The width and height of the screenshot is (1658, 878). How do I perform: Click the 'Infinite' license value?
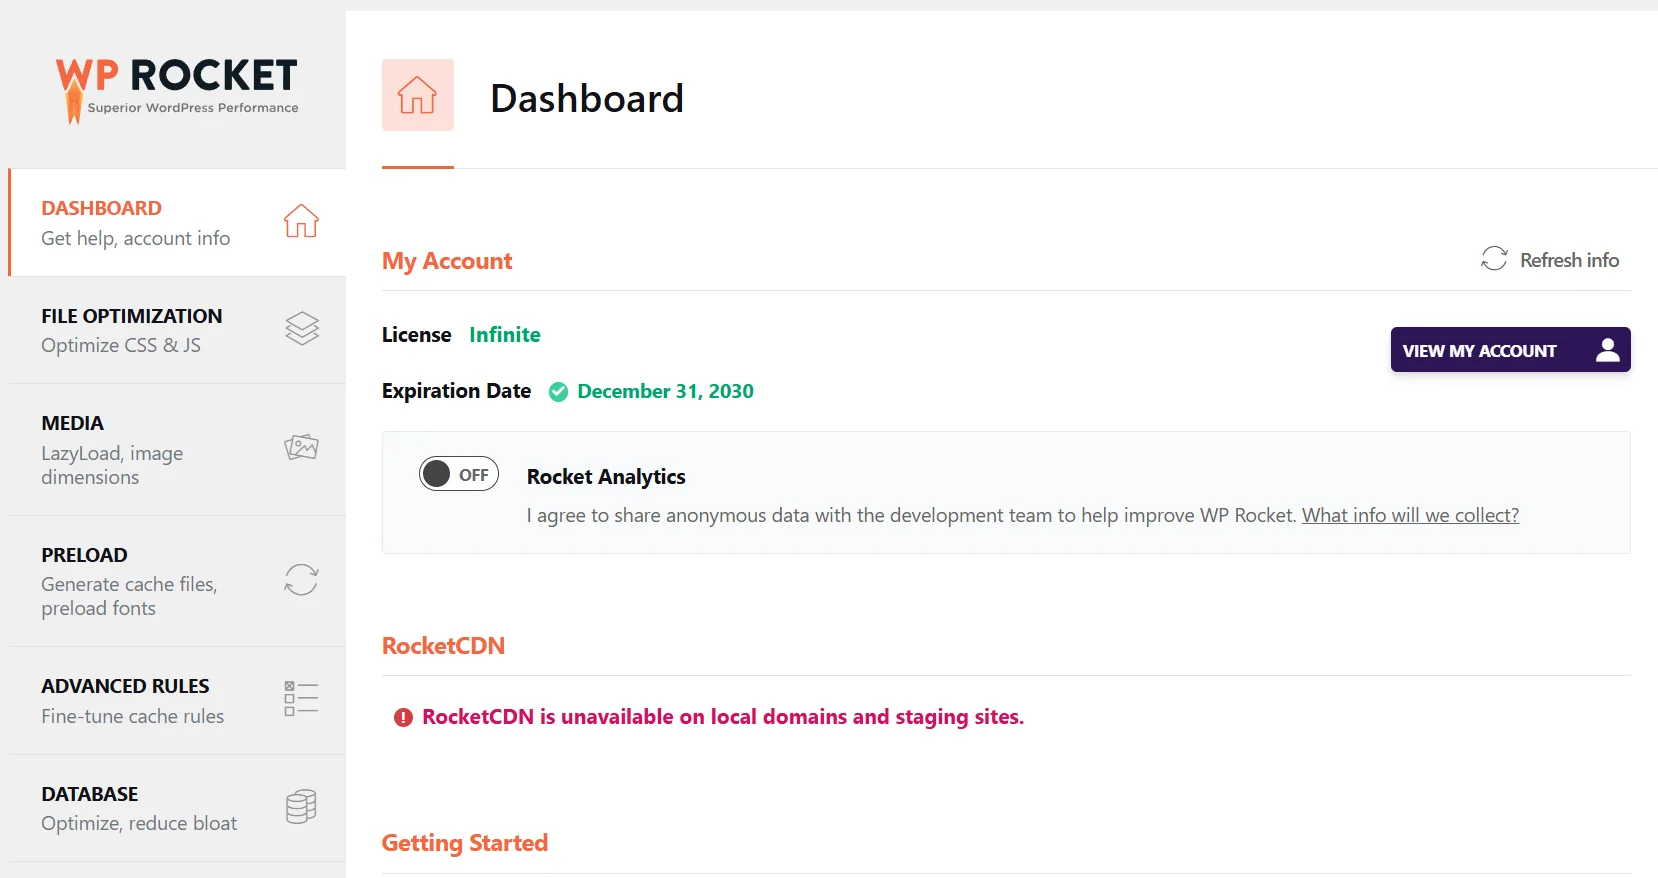click(505, 335)
